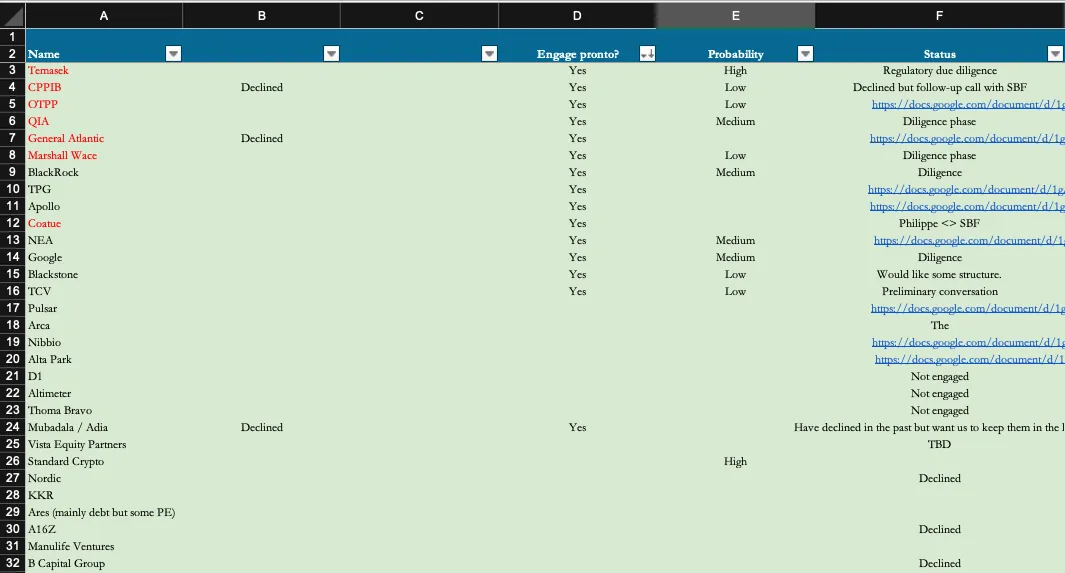
Task: Open the column B filter dropdown
Action: point(331,54)
